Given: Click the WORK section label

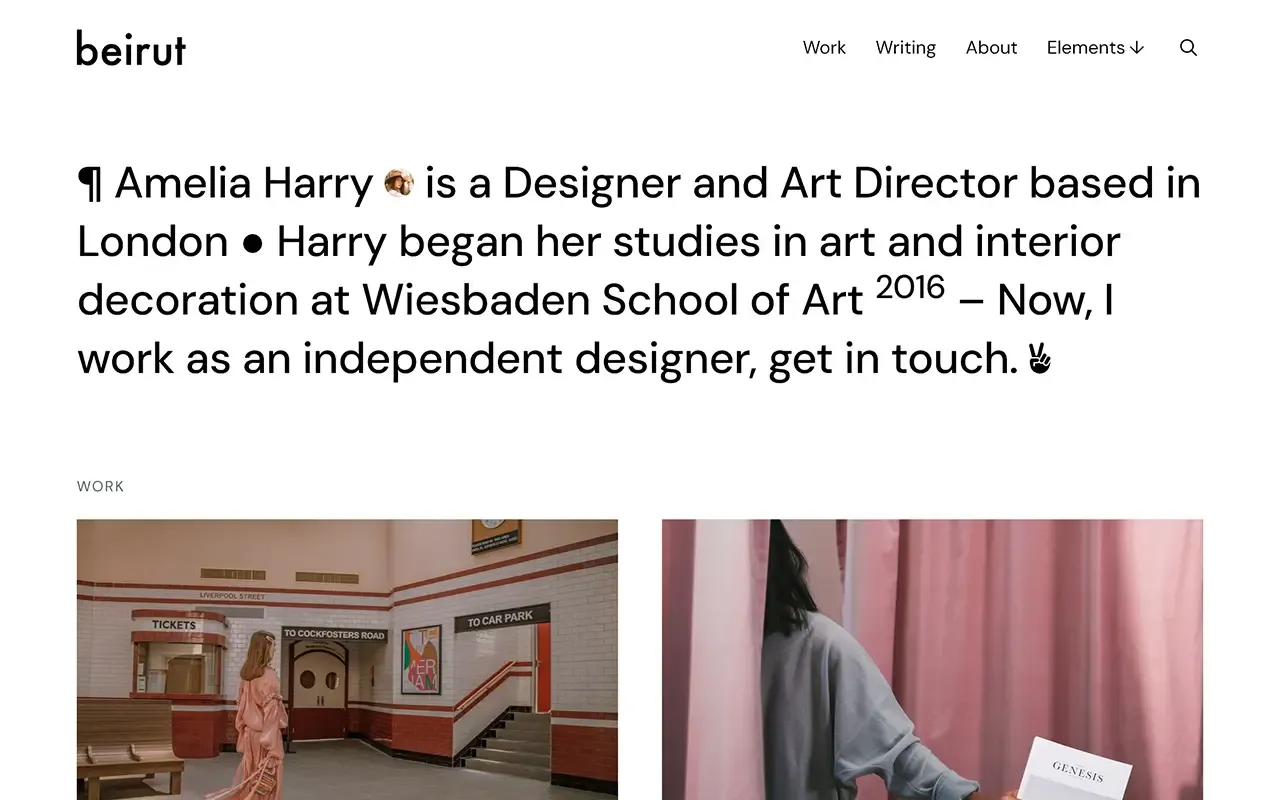Looking at the screenshot, I should pyautogui.click(x=101, y=486).
